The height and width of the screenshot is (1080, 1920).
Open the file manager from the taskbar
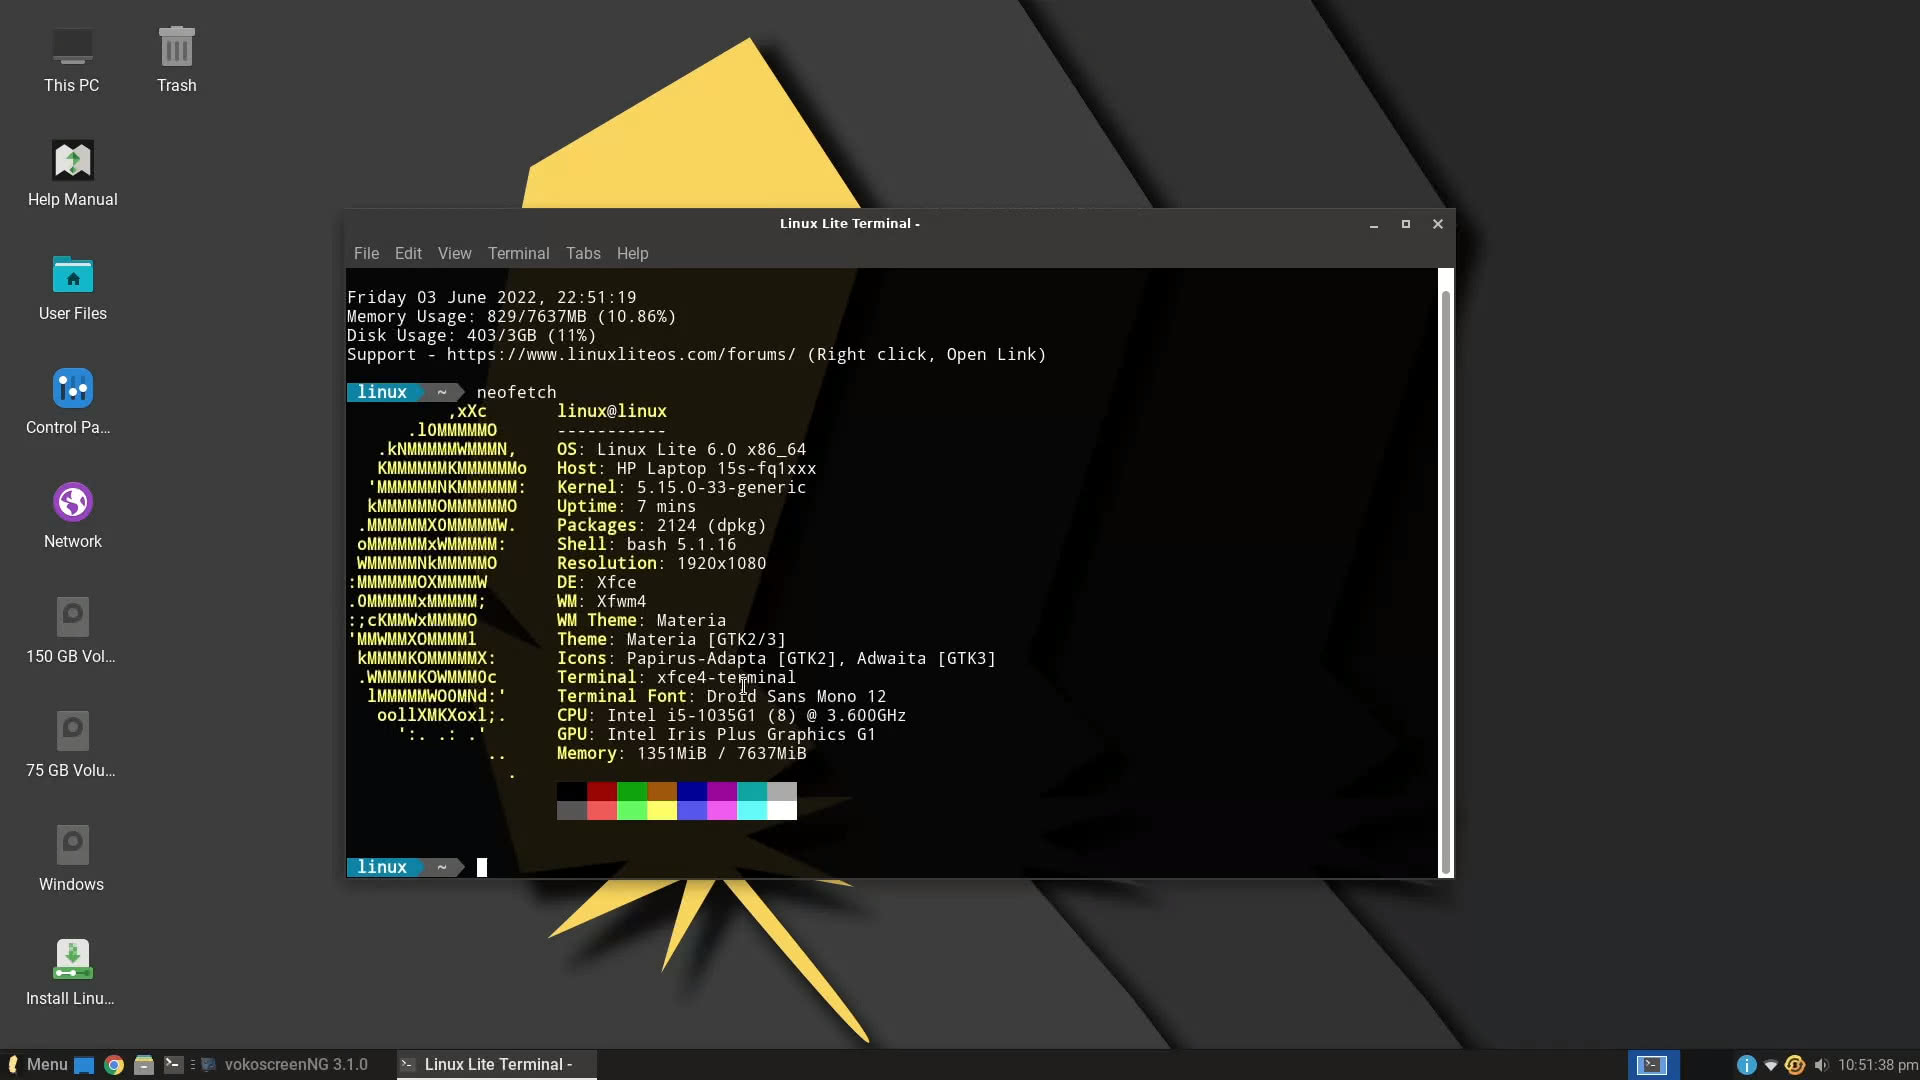(144, 1064)
